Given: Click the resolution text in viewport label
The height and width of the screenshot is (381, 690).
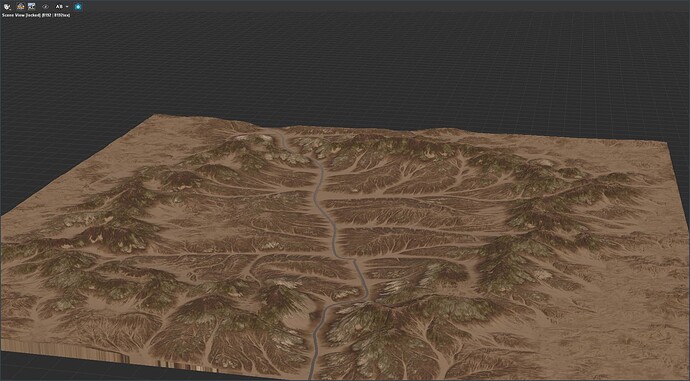Looking at the screenshot, I should pyautogui.click(x=56, y=15).
